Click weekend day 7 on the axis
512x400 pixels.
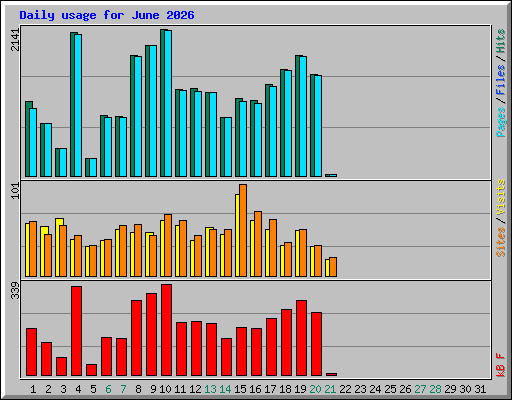click(x=123, y=389)
